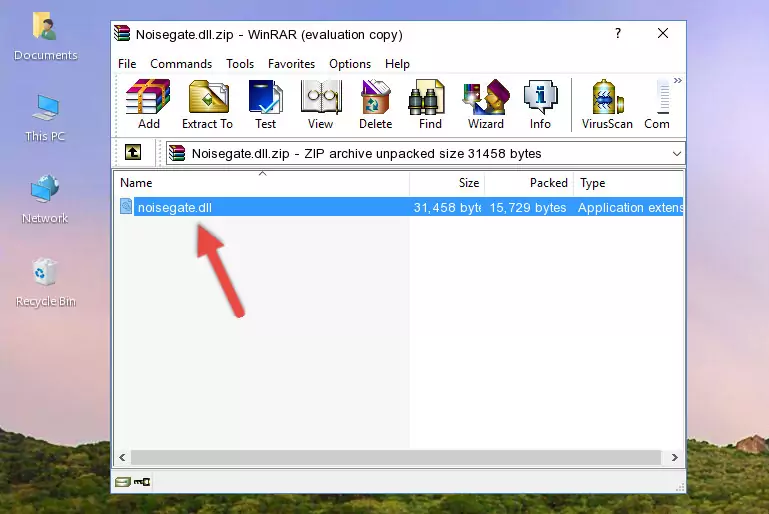This screenshot has height=514, width=769.
Task: Click the archive path address field
Action: [425, 154]
